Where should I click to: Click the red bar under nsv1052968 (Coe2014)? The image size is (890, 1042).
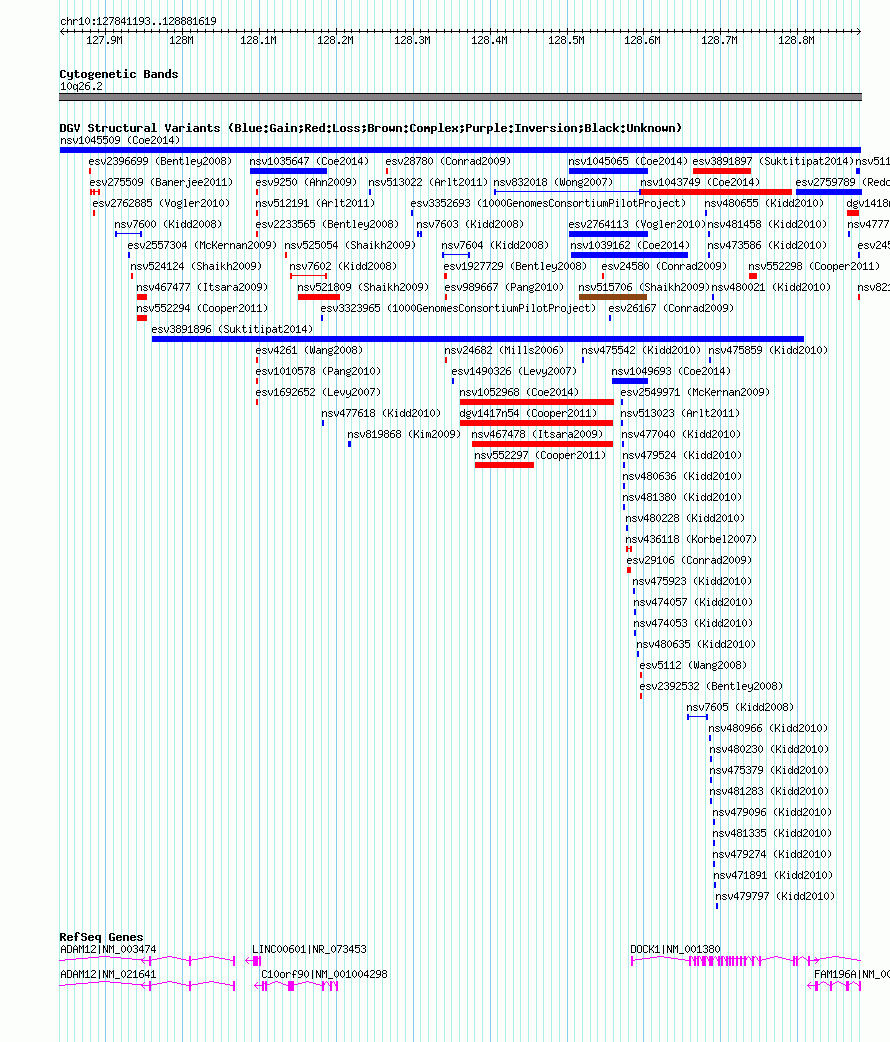pyautogui.click(x=536, y=402)
